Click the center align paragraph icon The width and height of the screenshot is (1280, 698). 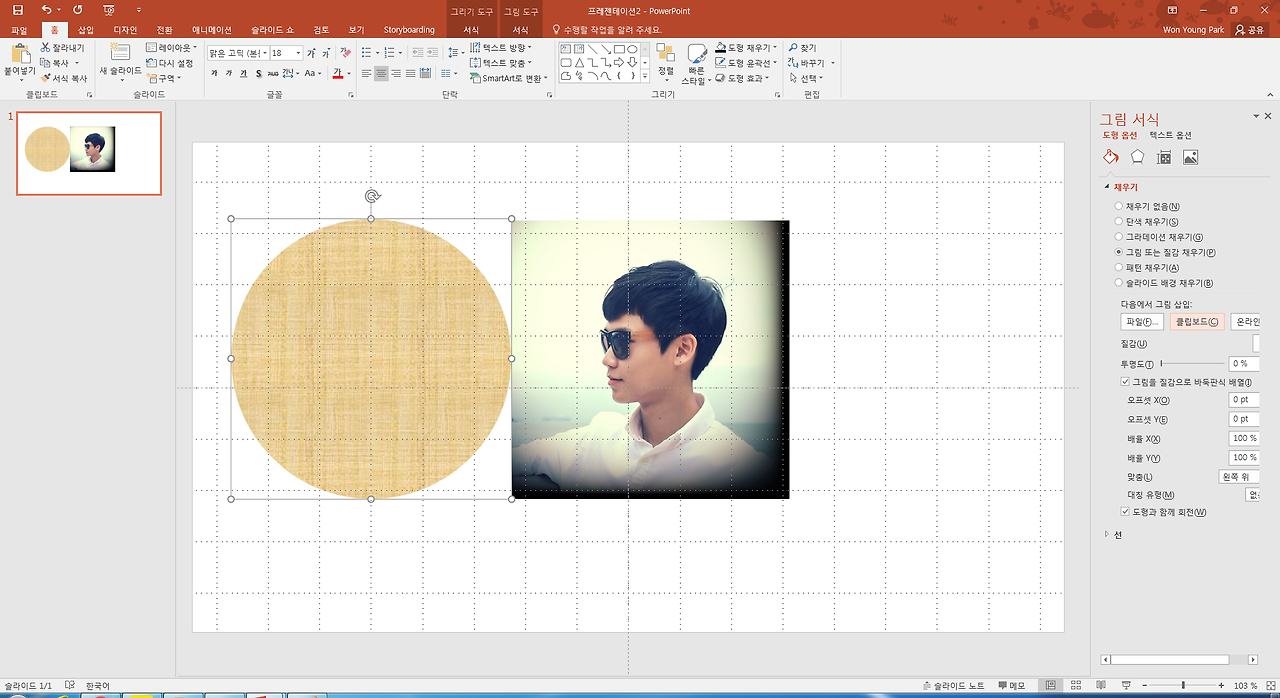click(381, 74)
